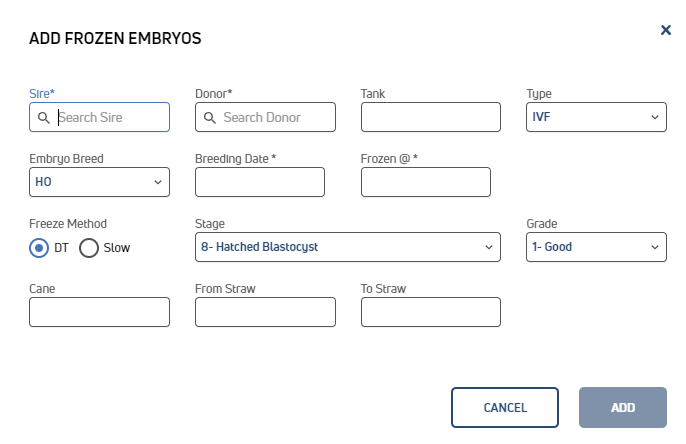This screenshot has height=444, width=686.
Task: Click into the Search Donor field
Action: tap(265, 117)
